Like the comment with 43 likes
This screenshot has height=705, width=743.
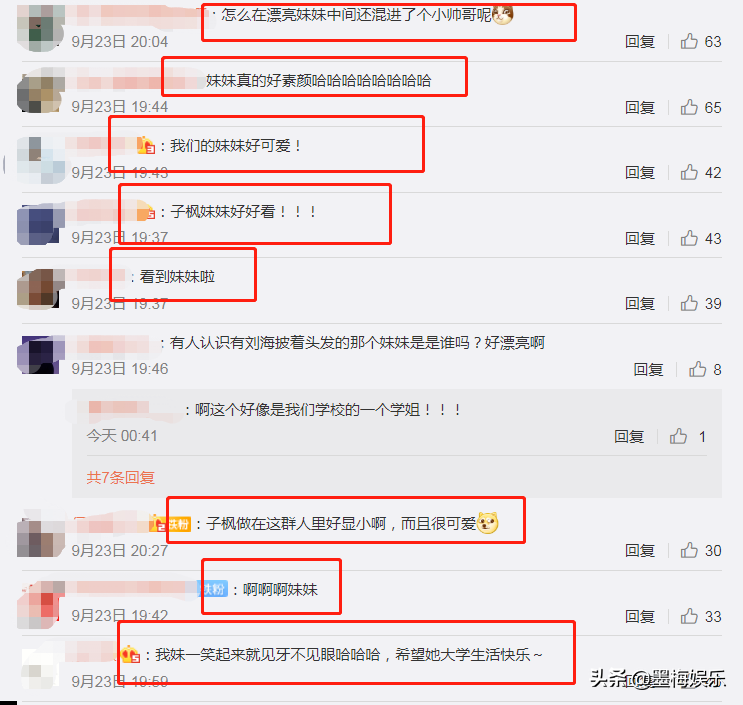(x=689, y=238)
